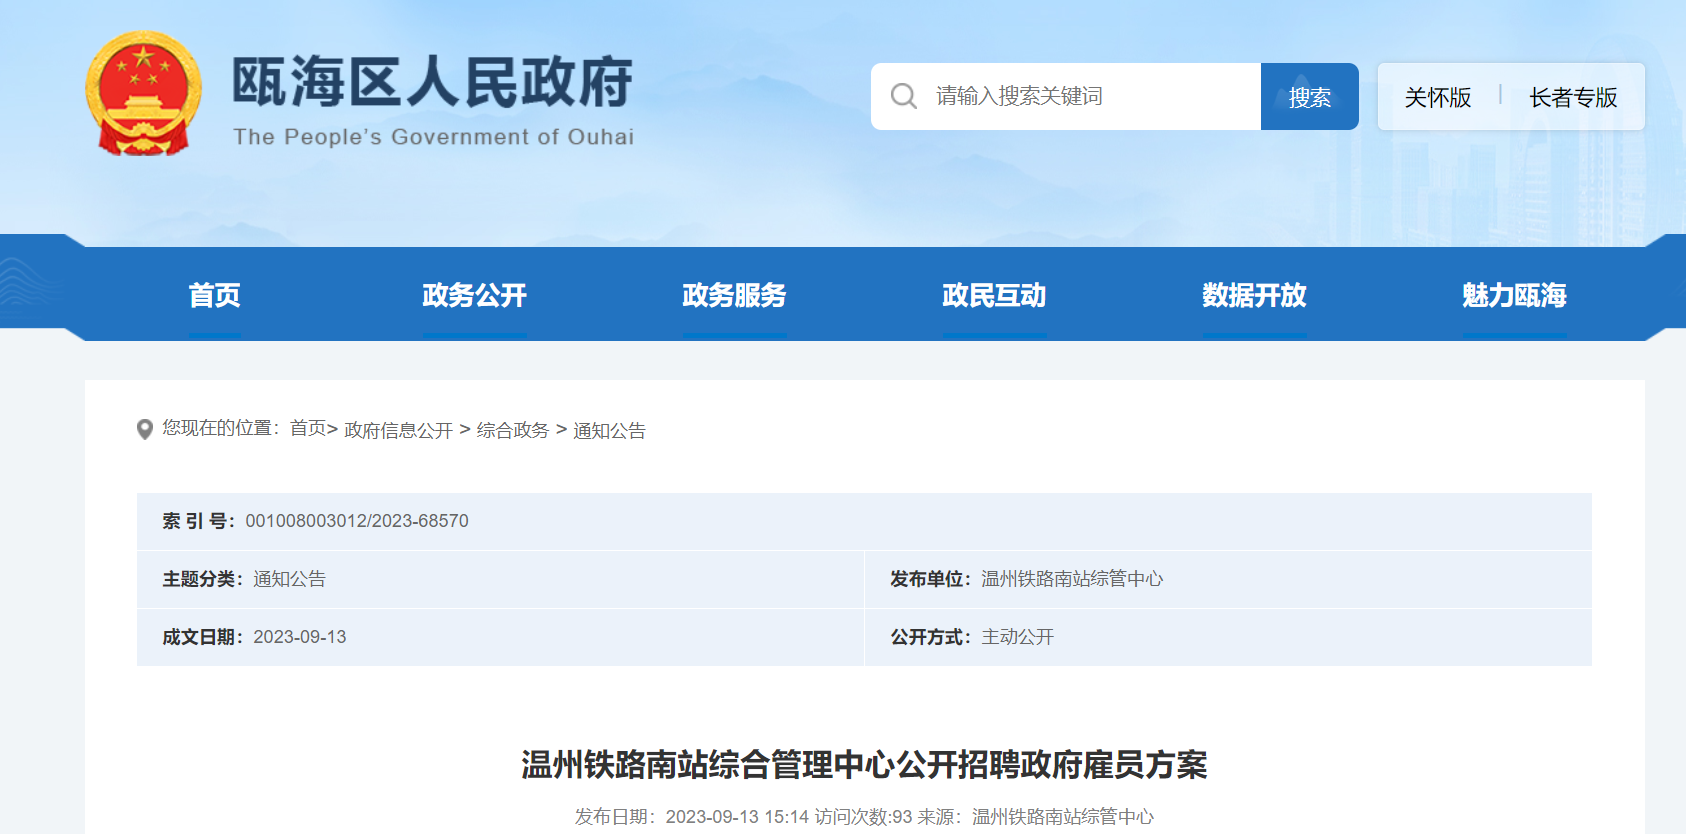The width and height of the screenshot is (1686, 834).
Task: Open the 政务服务 navigation menu
Action: 734,295
